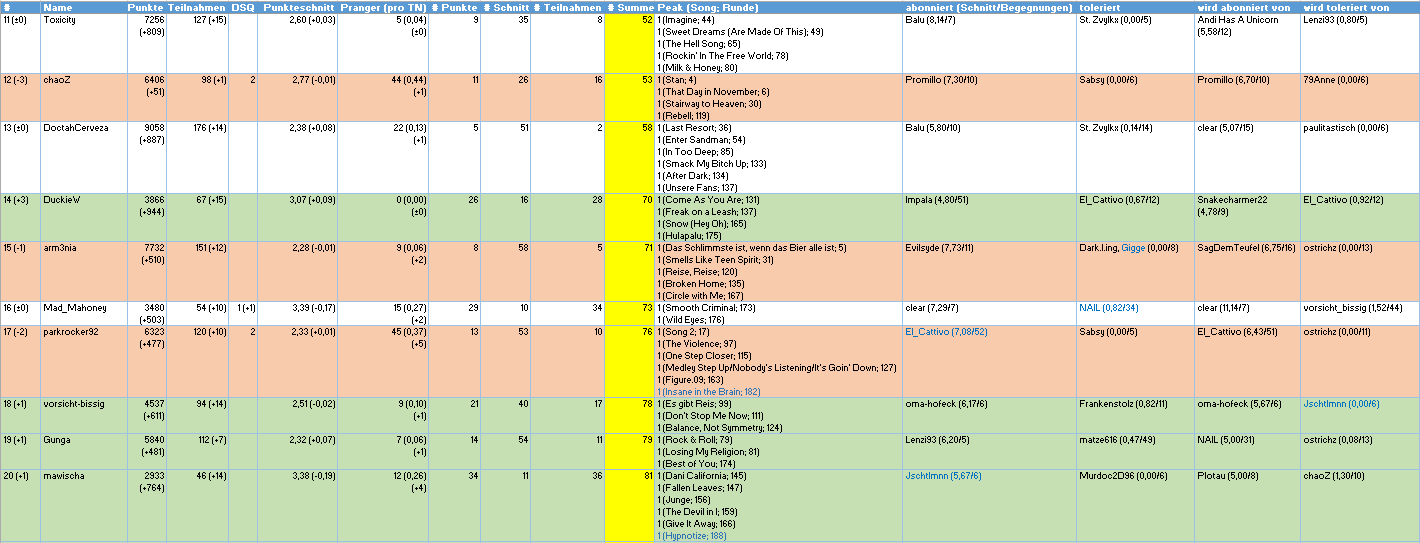Click rank cell '12 (-3)'
This screenshot has height=543, width=1420.
point(20,96)
